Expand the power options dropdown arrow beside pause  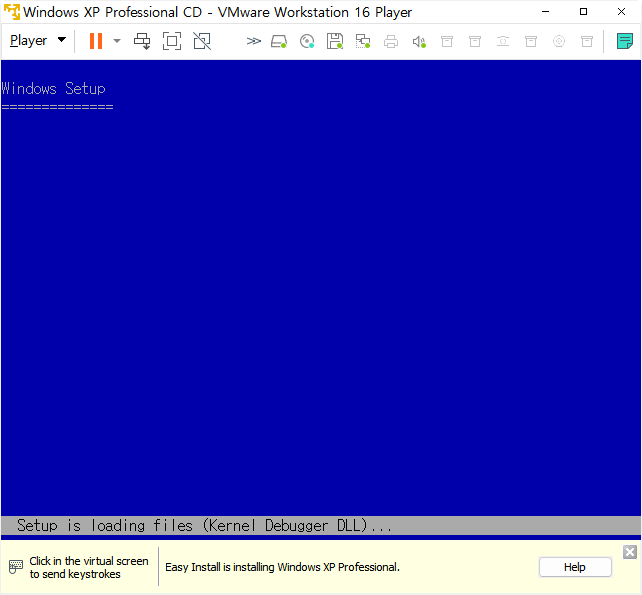(117, 41)
